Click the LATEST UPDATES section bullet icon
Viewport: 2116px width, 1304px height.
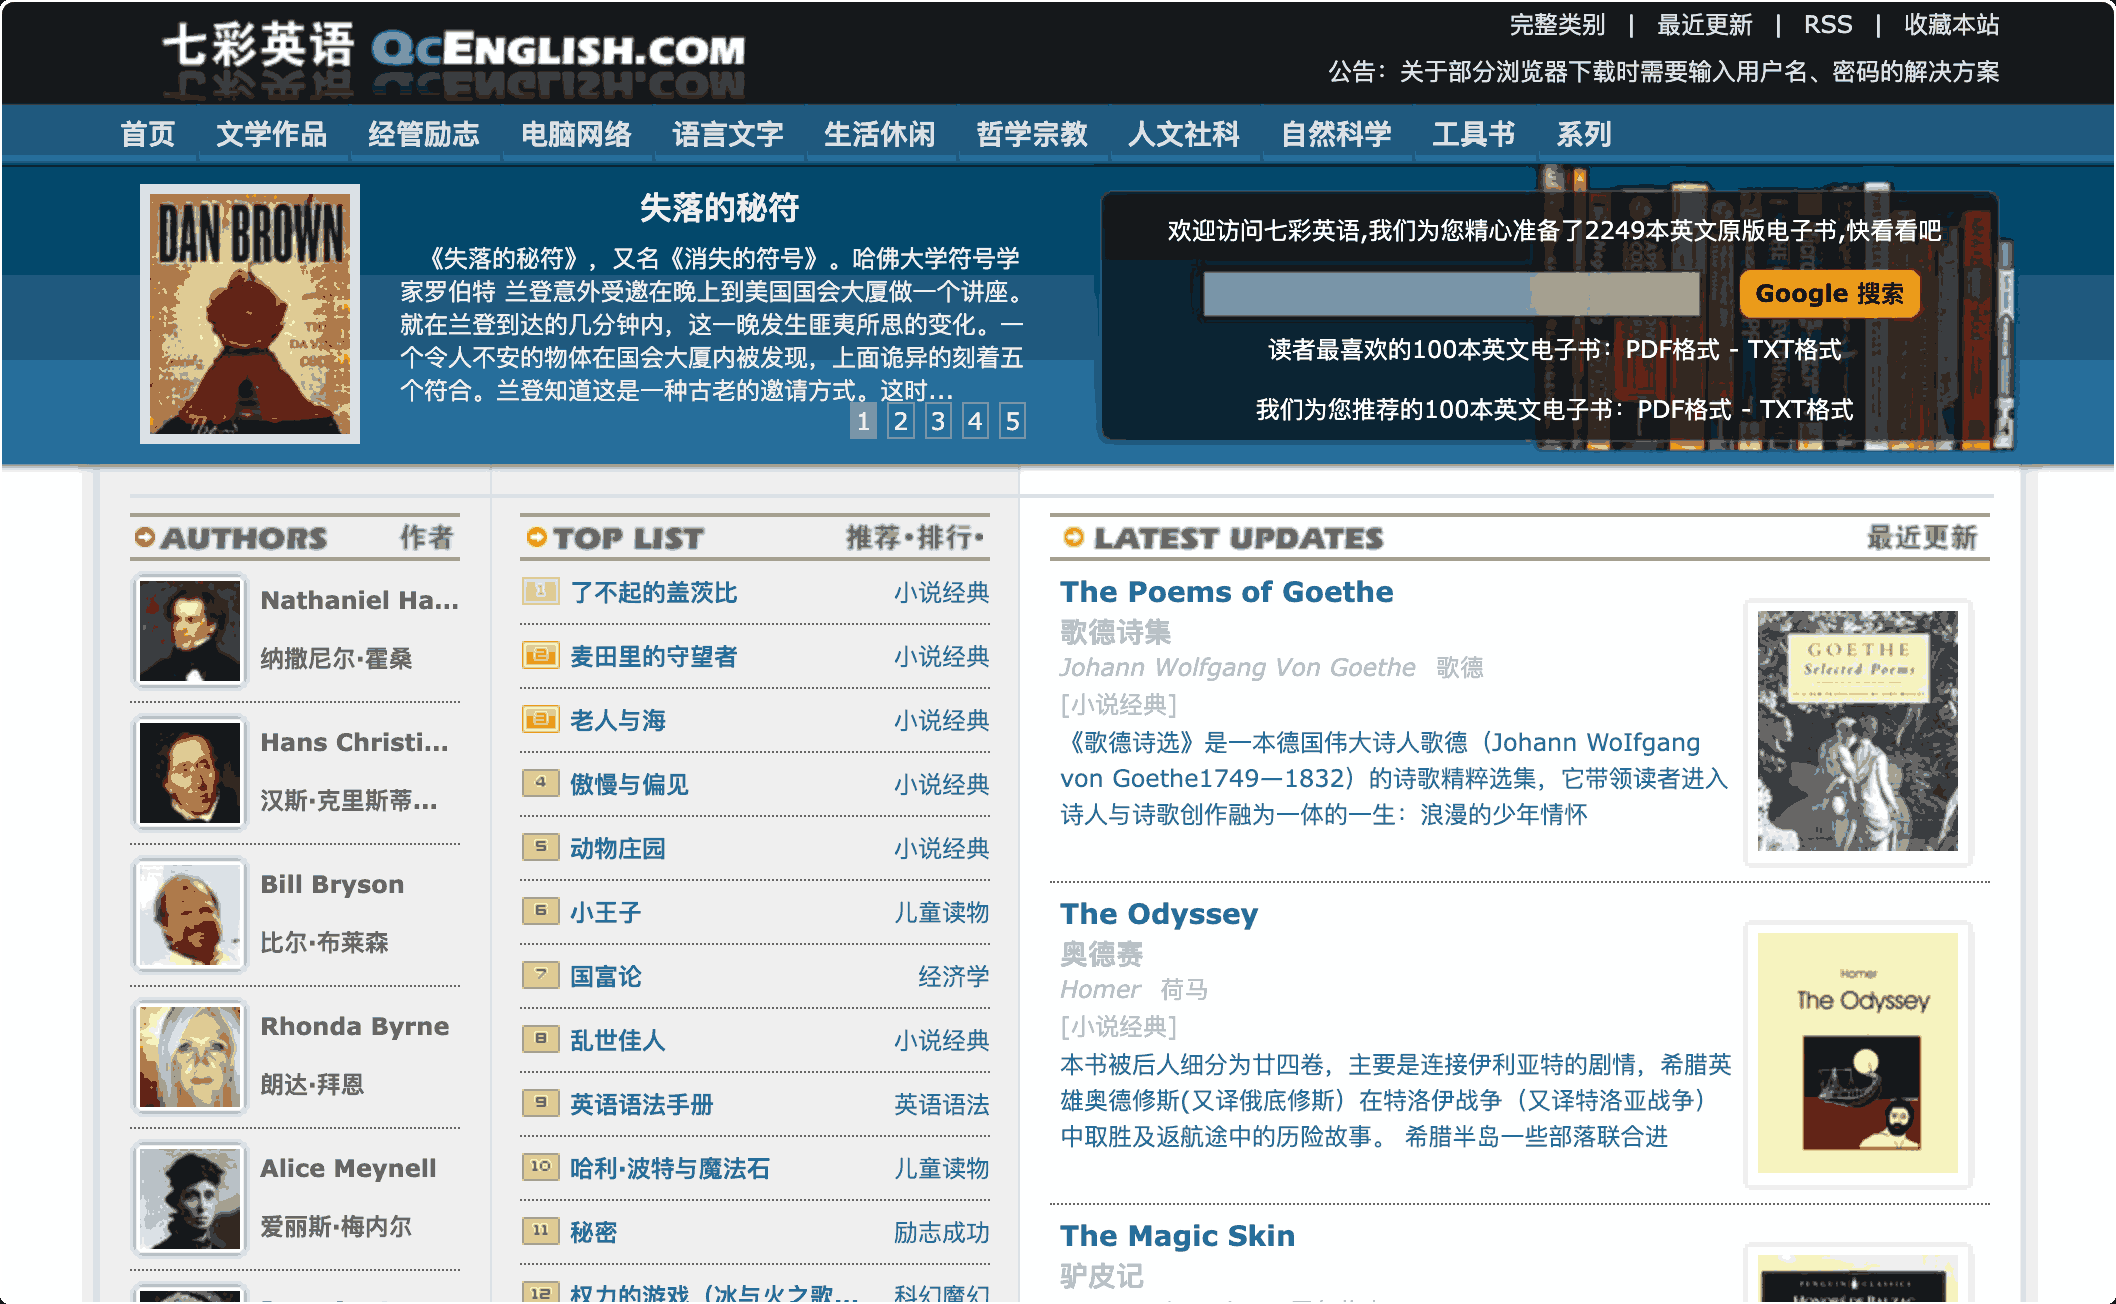point(1072,538)
